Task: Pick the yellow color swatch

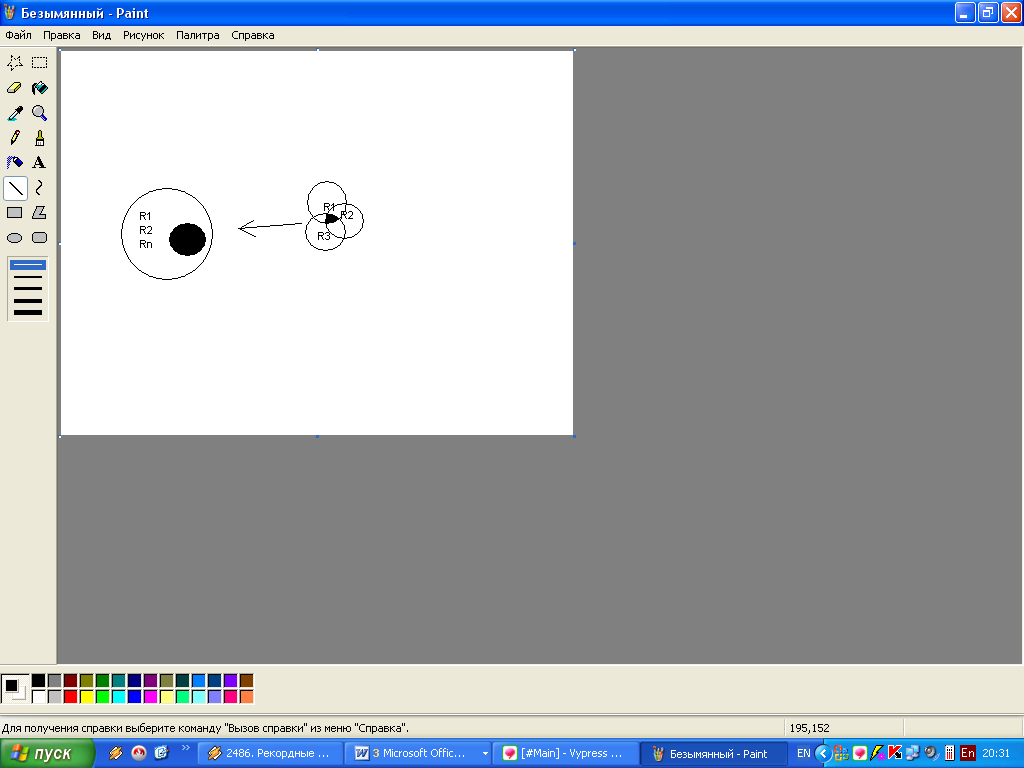Action: [87, 697]
